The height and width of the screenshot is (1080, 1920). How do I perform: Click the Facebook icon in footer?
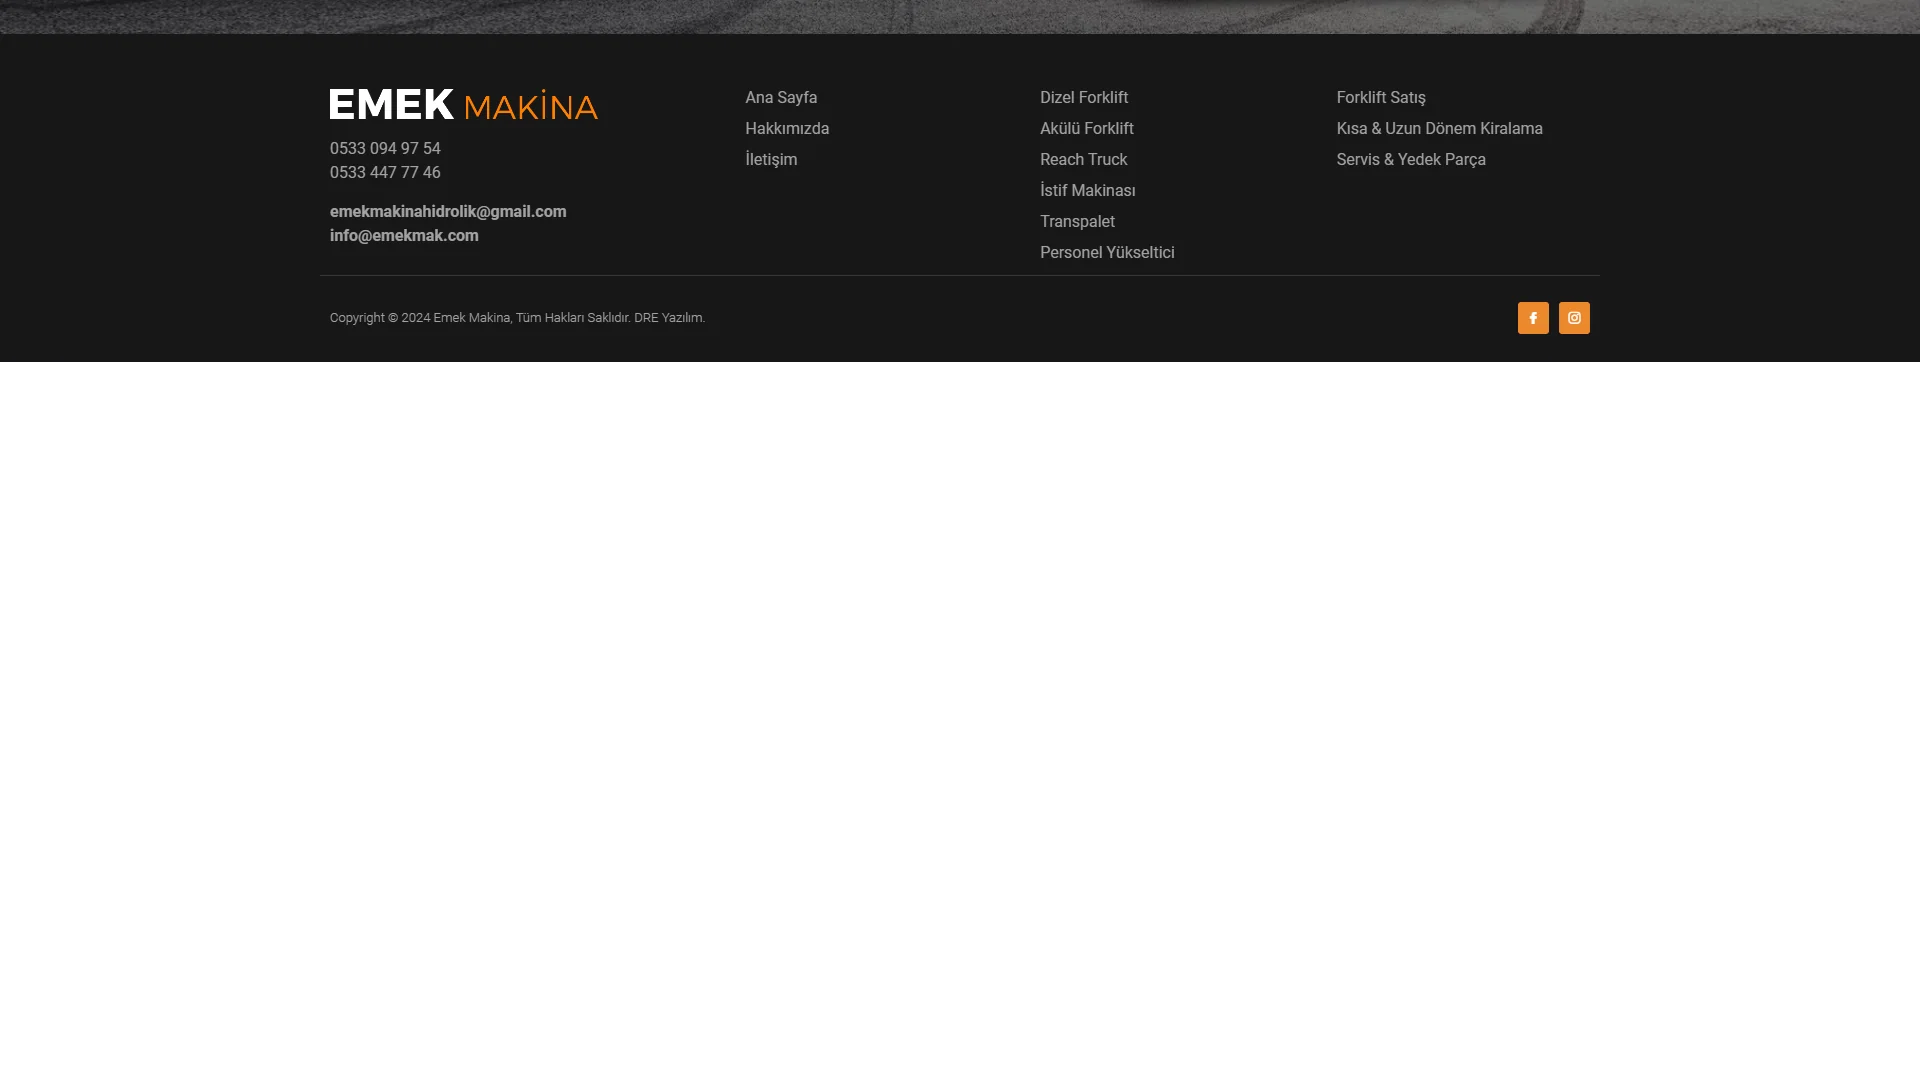[1533, 318]
